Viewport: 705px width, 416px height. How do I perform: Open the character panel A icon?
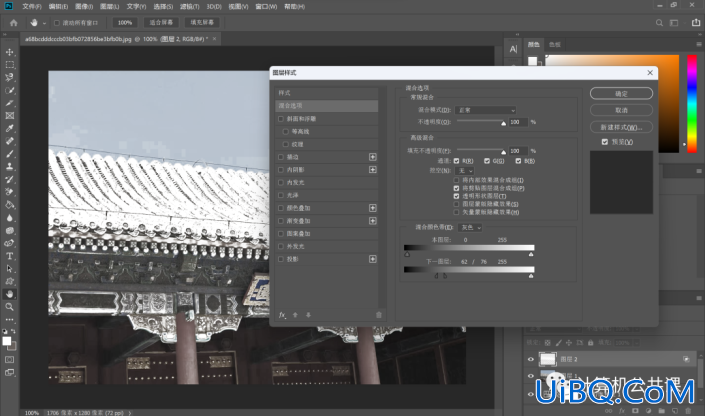[513, 49]
